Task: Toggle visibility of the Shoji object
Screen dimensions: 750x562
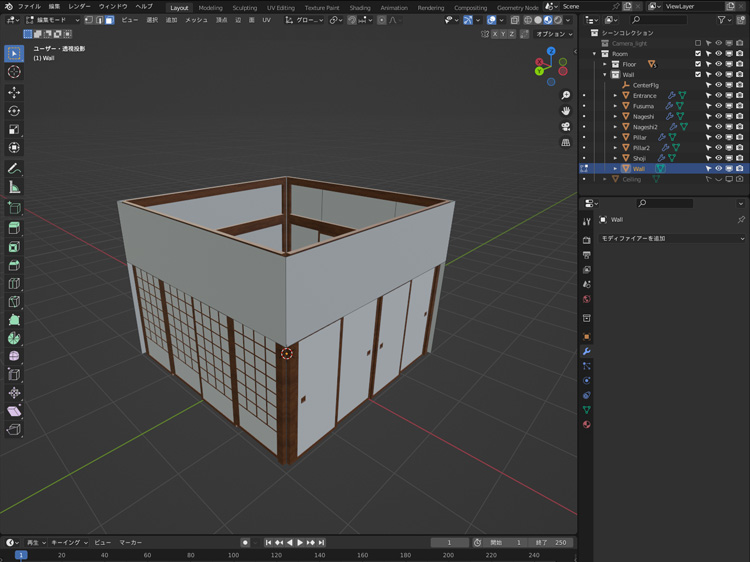Action: pyautogui.click(x=718, y=158)
